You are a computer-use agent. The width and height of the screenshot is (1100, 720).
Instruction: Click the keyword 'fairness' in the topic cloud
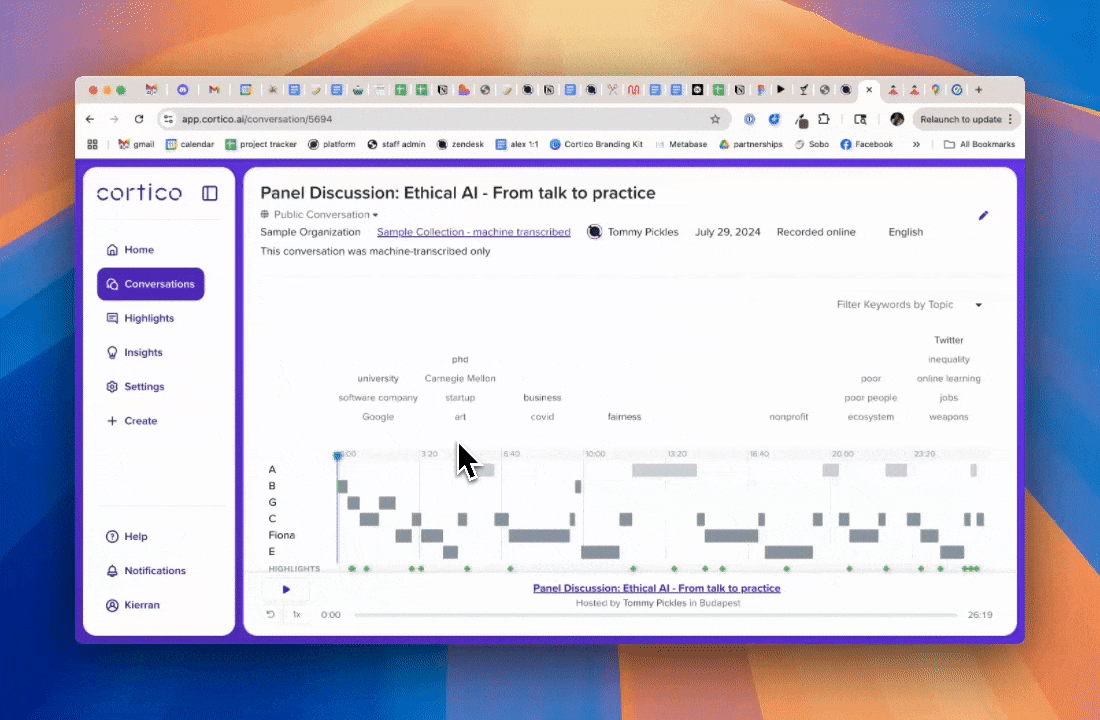[624, 417]
